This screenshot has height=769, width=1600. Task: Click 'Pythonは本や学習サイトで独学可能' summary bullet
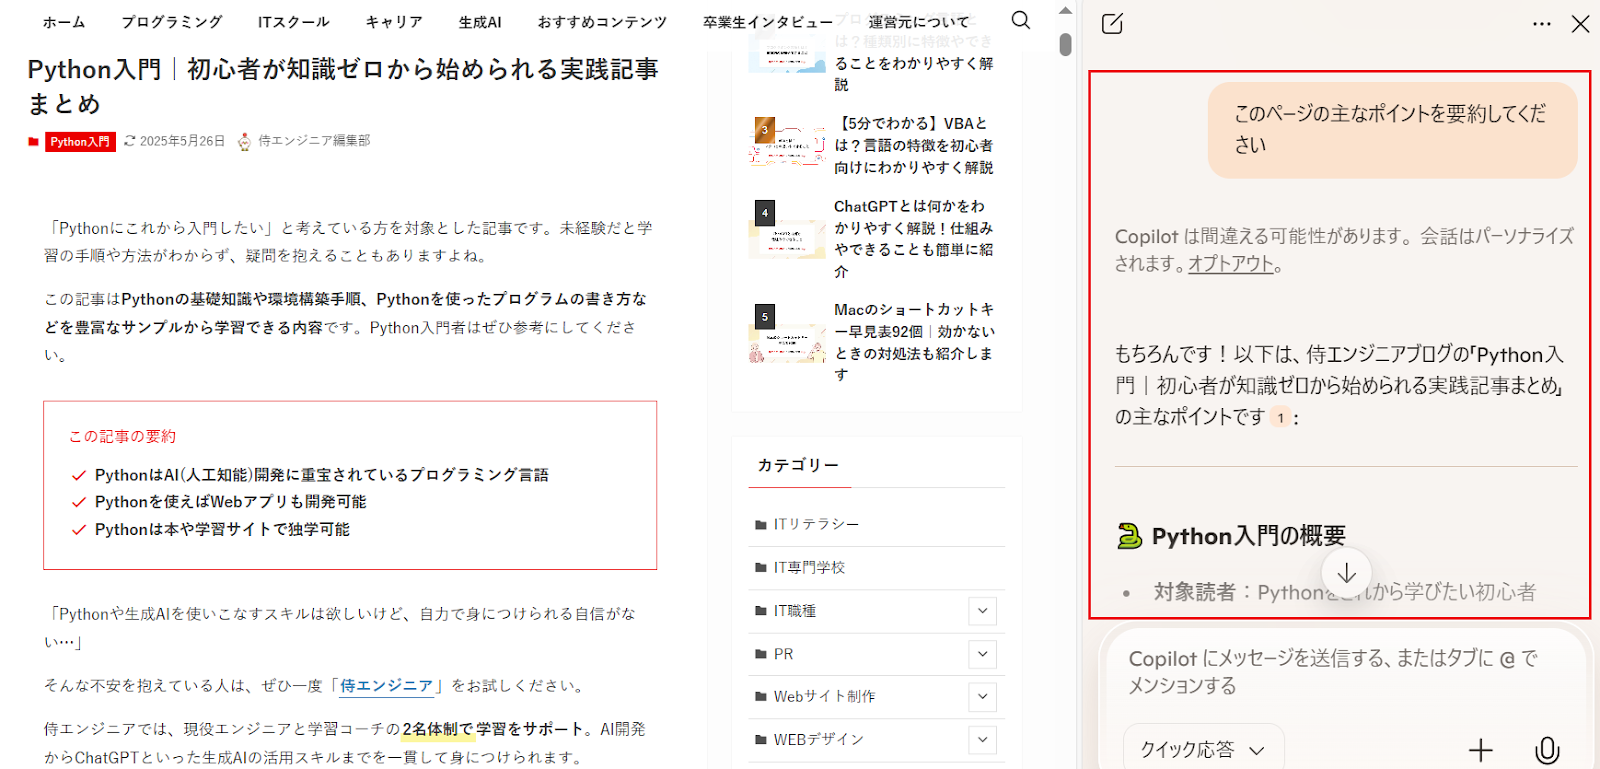click(x=222, y=529)
